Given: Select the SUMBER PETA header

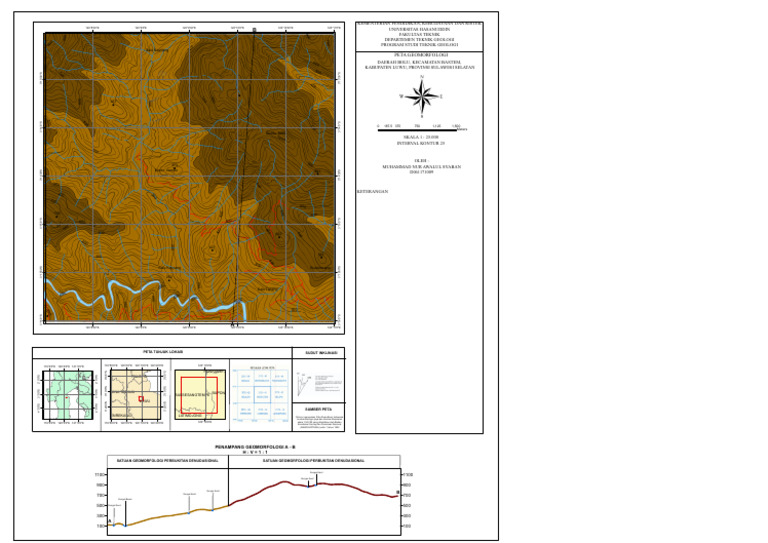Looking at the screenshot, I should (x=313, y=408).
